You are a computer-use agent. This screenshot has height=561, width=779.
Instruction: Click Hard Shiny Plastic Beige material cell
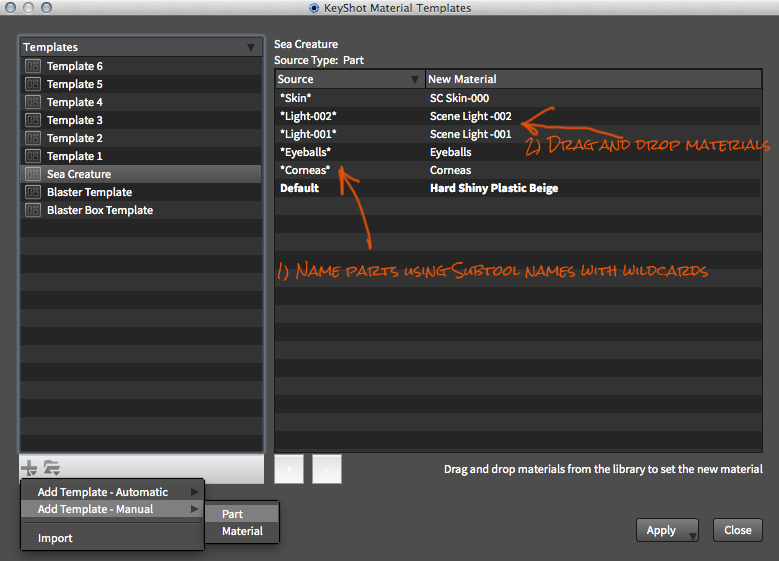tap(494, 188)
